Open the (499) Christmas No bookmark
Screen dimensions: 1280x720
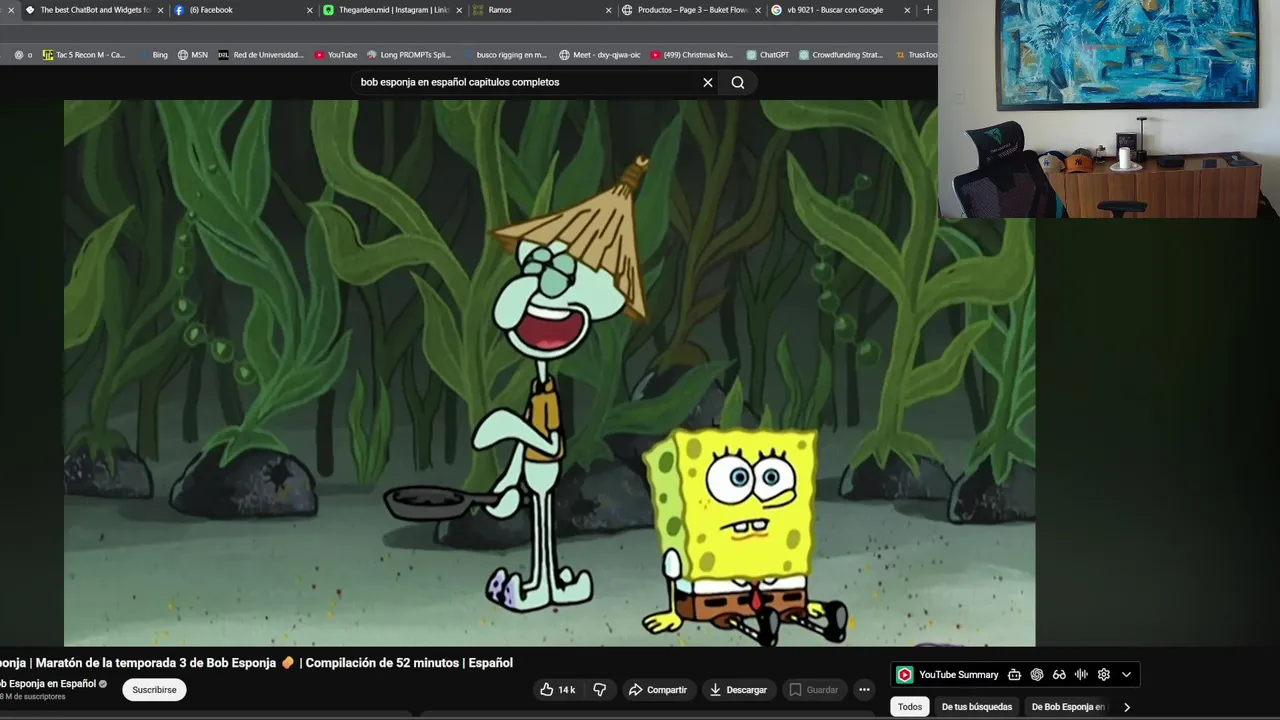point(691,55)
